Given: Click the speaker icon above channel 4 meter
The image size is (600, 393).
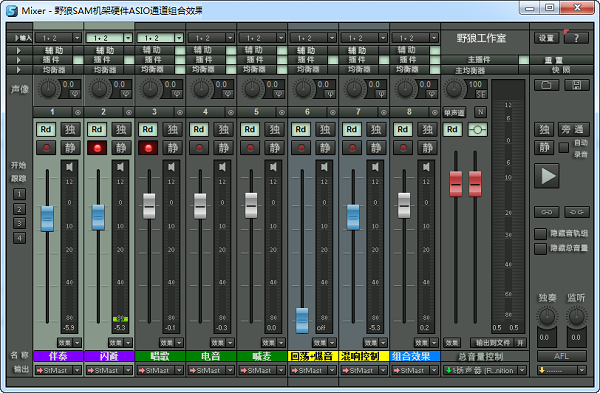Looking at the screenshot, I should tap(222, 167).
